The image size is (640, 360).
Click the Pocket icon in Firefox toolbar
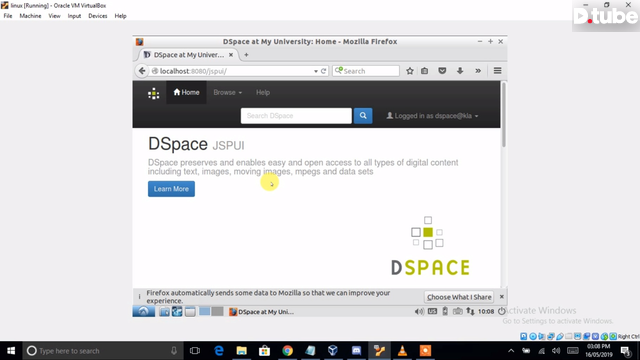(x=442, y=71)
